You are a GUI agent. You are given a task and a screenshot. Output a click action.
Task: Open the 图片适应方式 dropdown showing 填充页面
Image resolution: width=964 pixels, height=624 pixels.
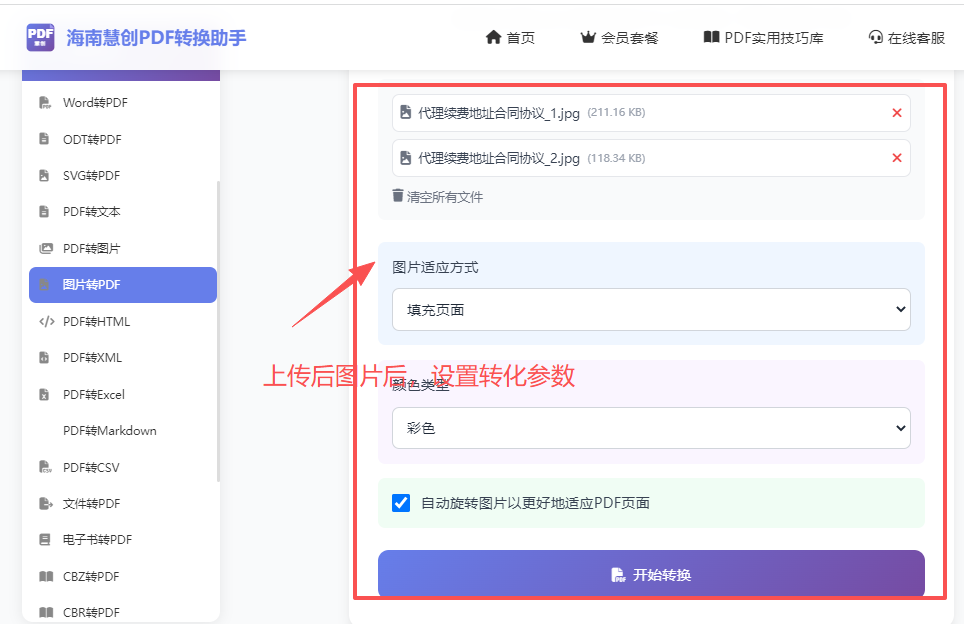651,309
